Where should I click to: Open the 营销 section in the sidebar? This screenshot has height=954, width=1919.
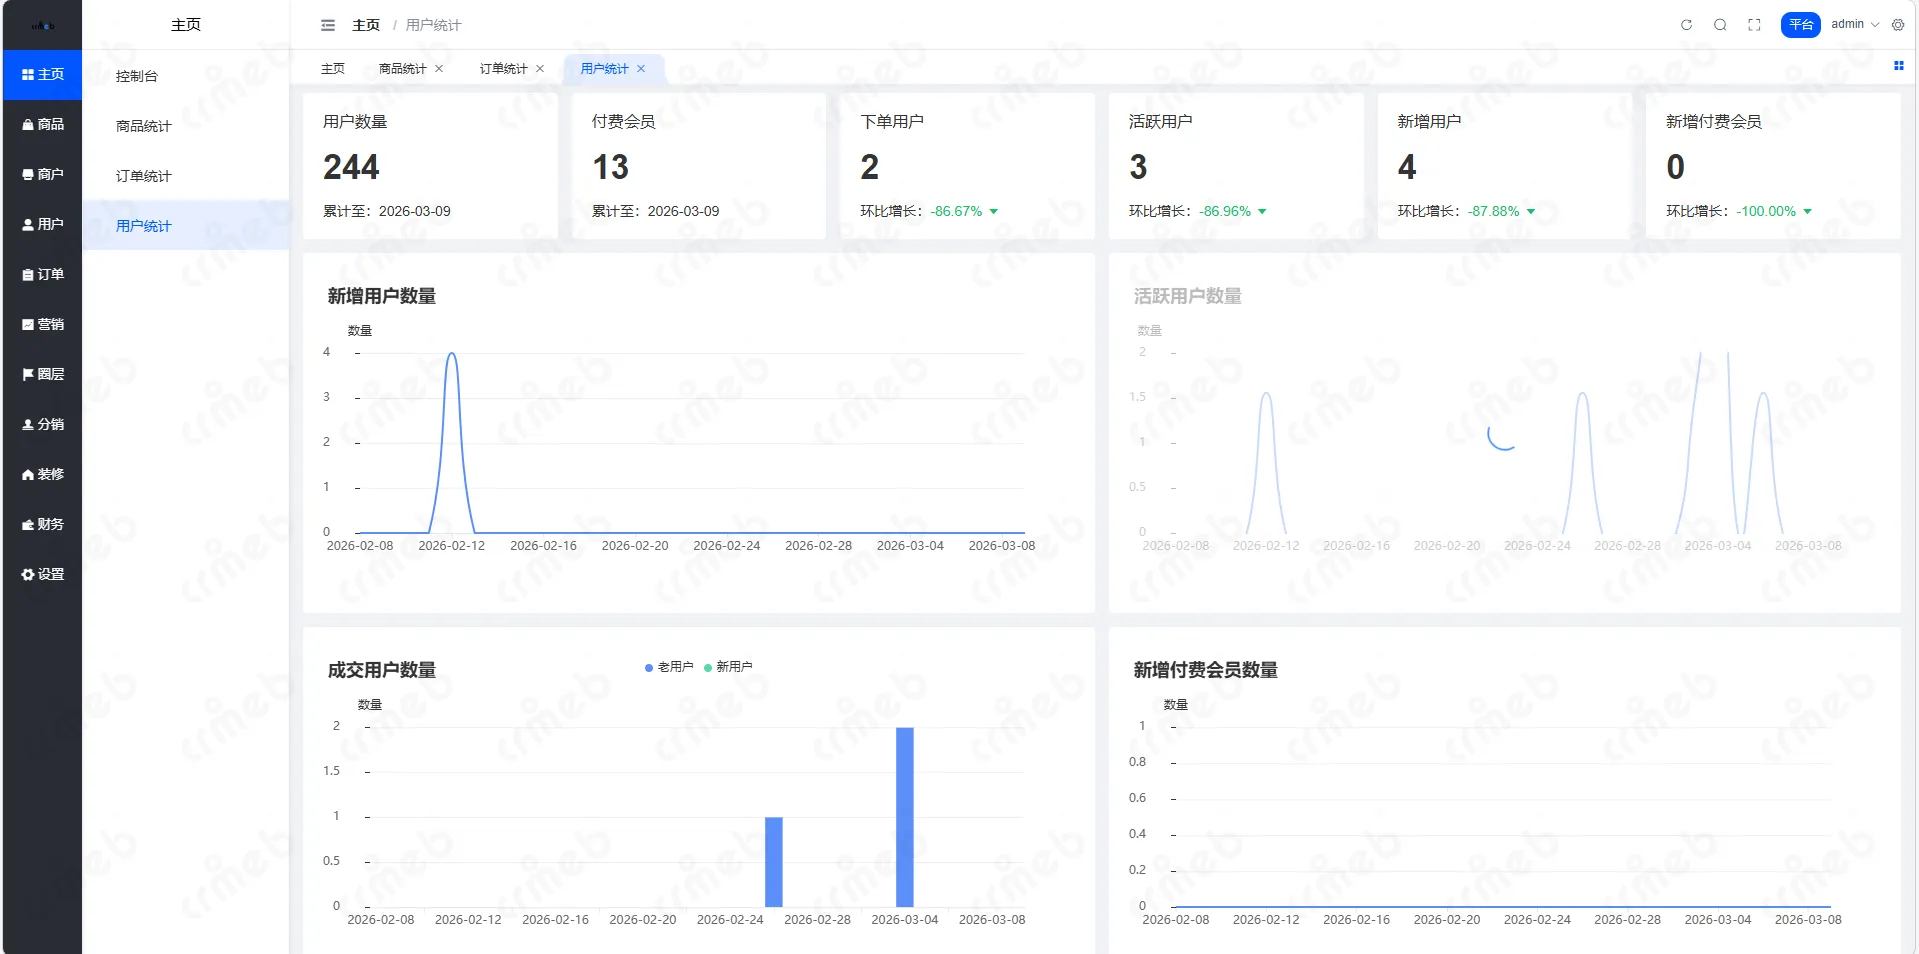coord(42,325)
